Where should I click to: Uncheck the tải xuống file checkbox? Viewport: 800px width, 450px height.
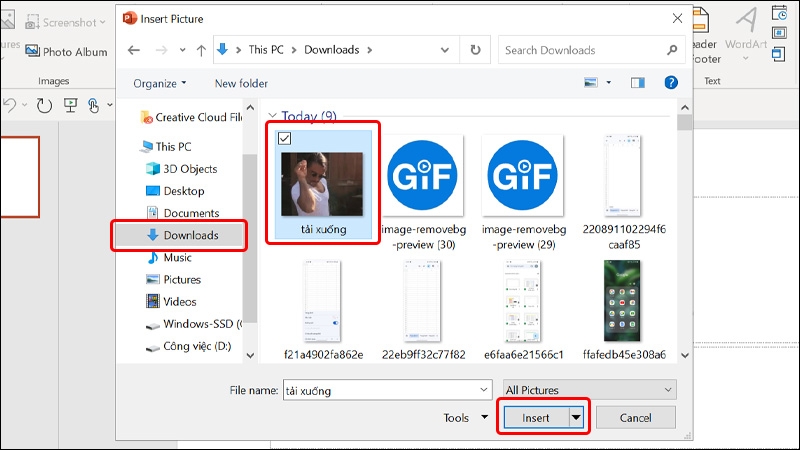[x=284, y=138]
